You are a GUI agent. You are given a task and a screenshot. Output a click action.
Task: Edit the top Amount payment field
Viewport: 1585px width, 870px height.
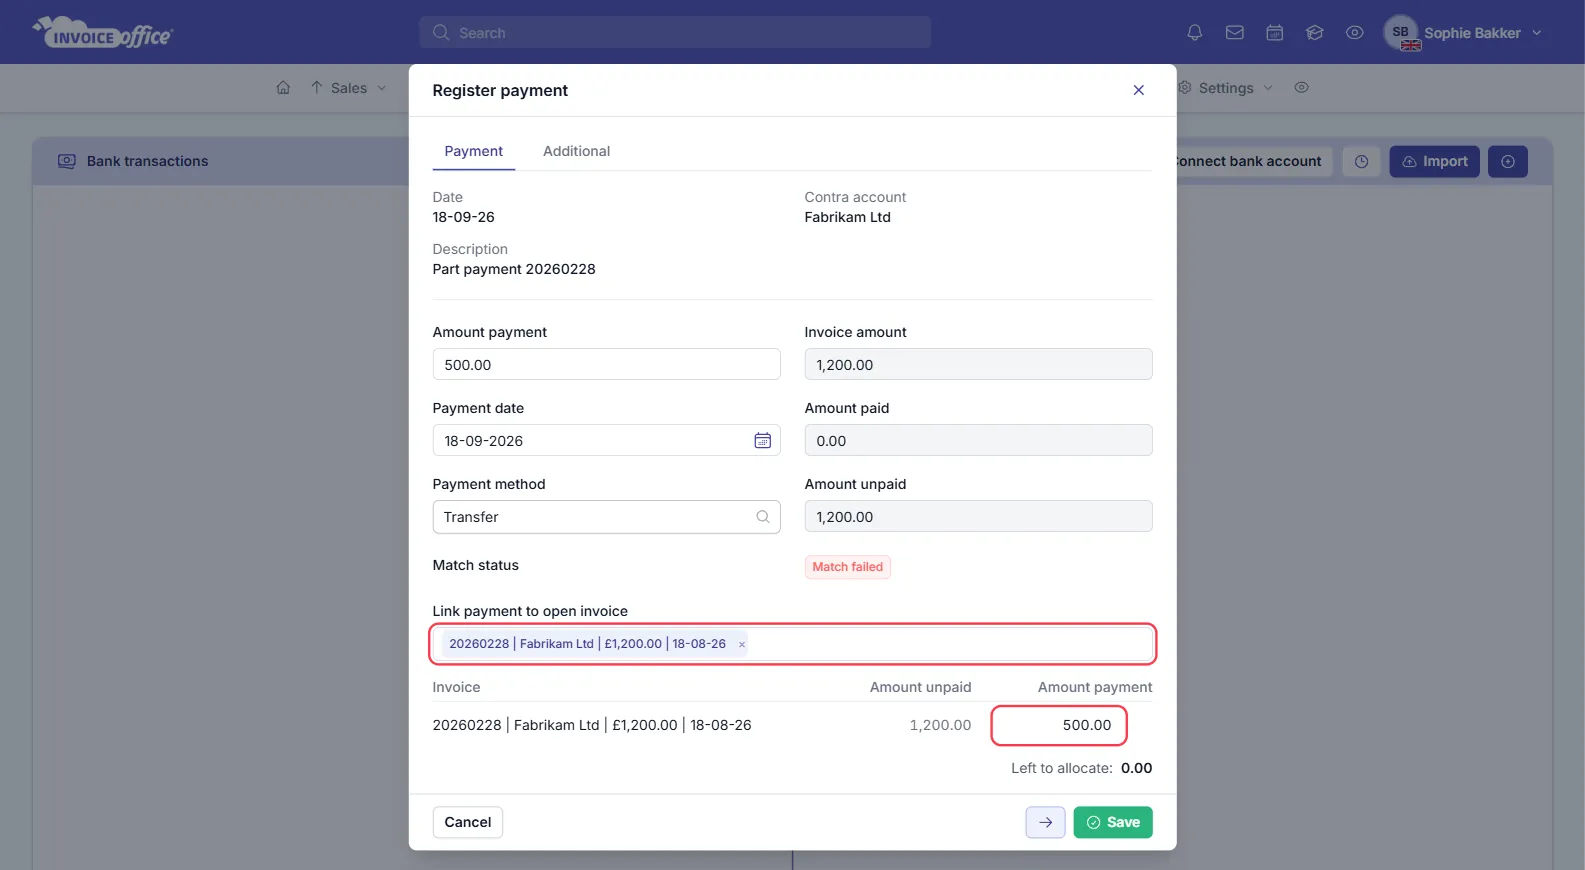[606, 364]
